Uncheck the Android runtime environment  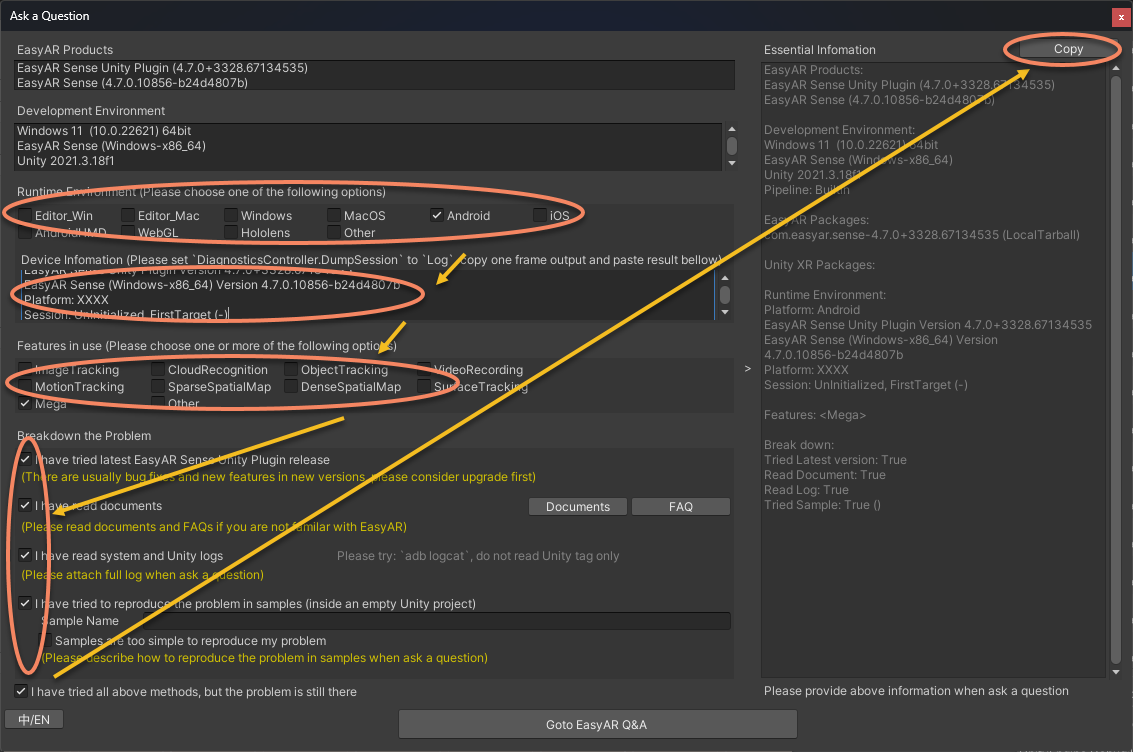tap(437, 216)
